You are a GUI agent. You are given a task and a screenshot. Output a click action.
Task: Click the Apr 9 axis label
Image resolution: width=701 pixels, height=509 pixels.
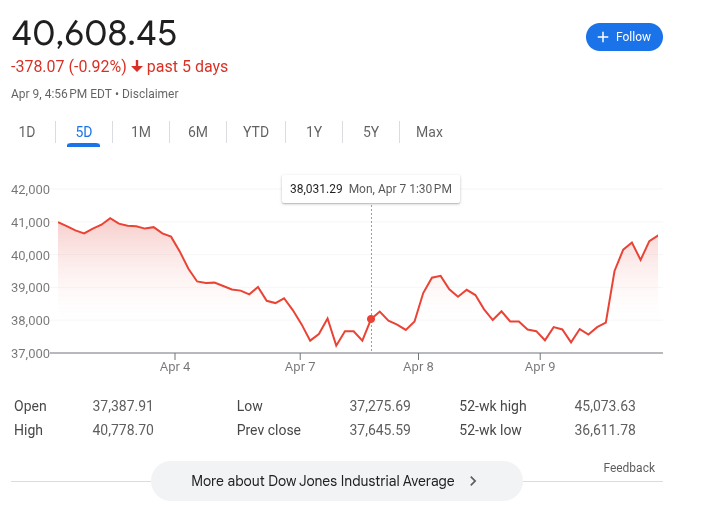coord(540,367)
